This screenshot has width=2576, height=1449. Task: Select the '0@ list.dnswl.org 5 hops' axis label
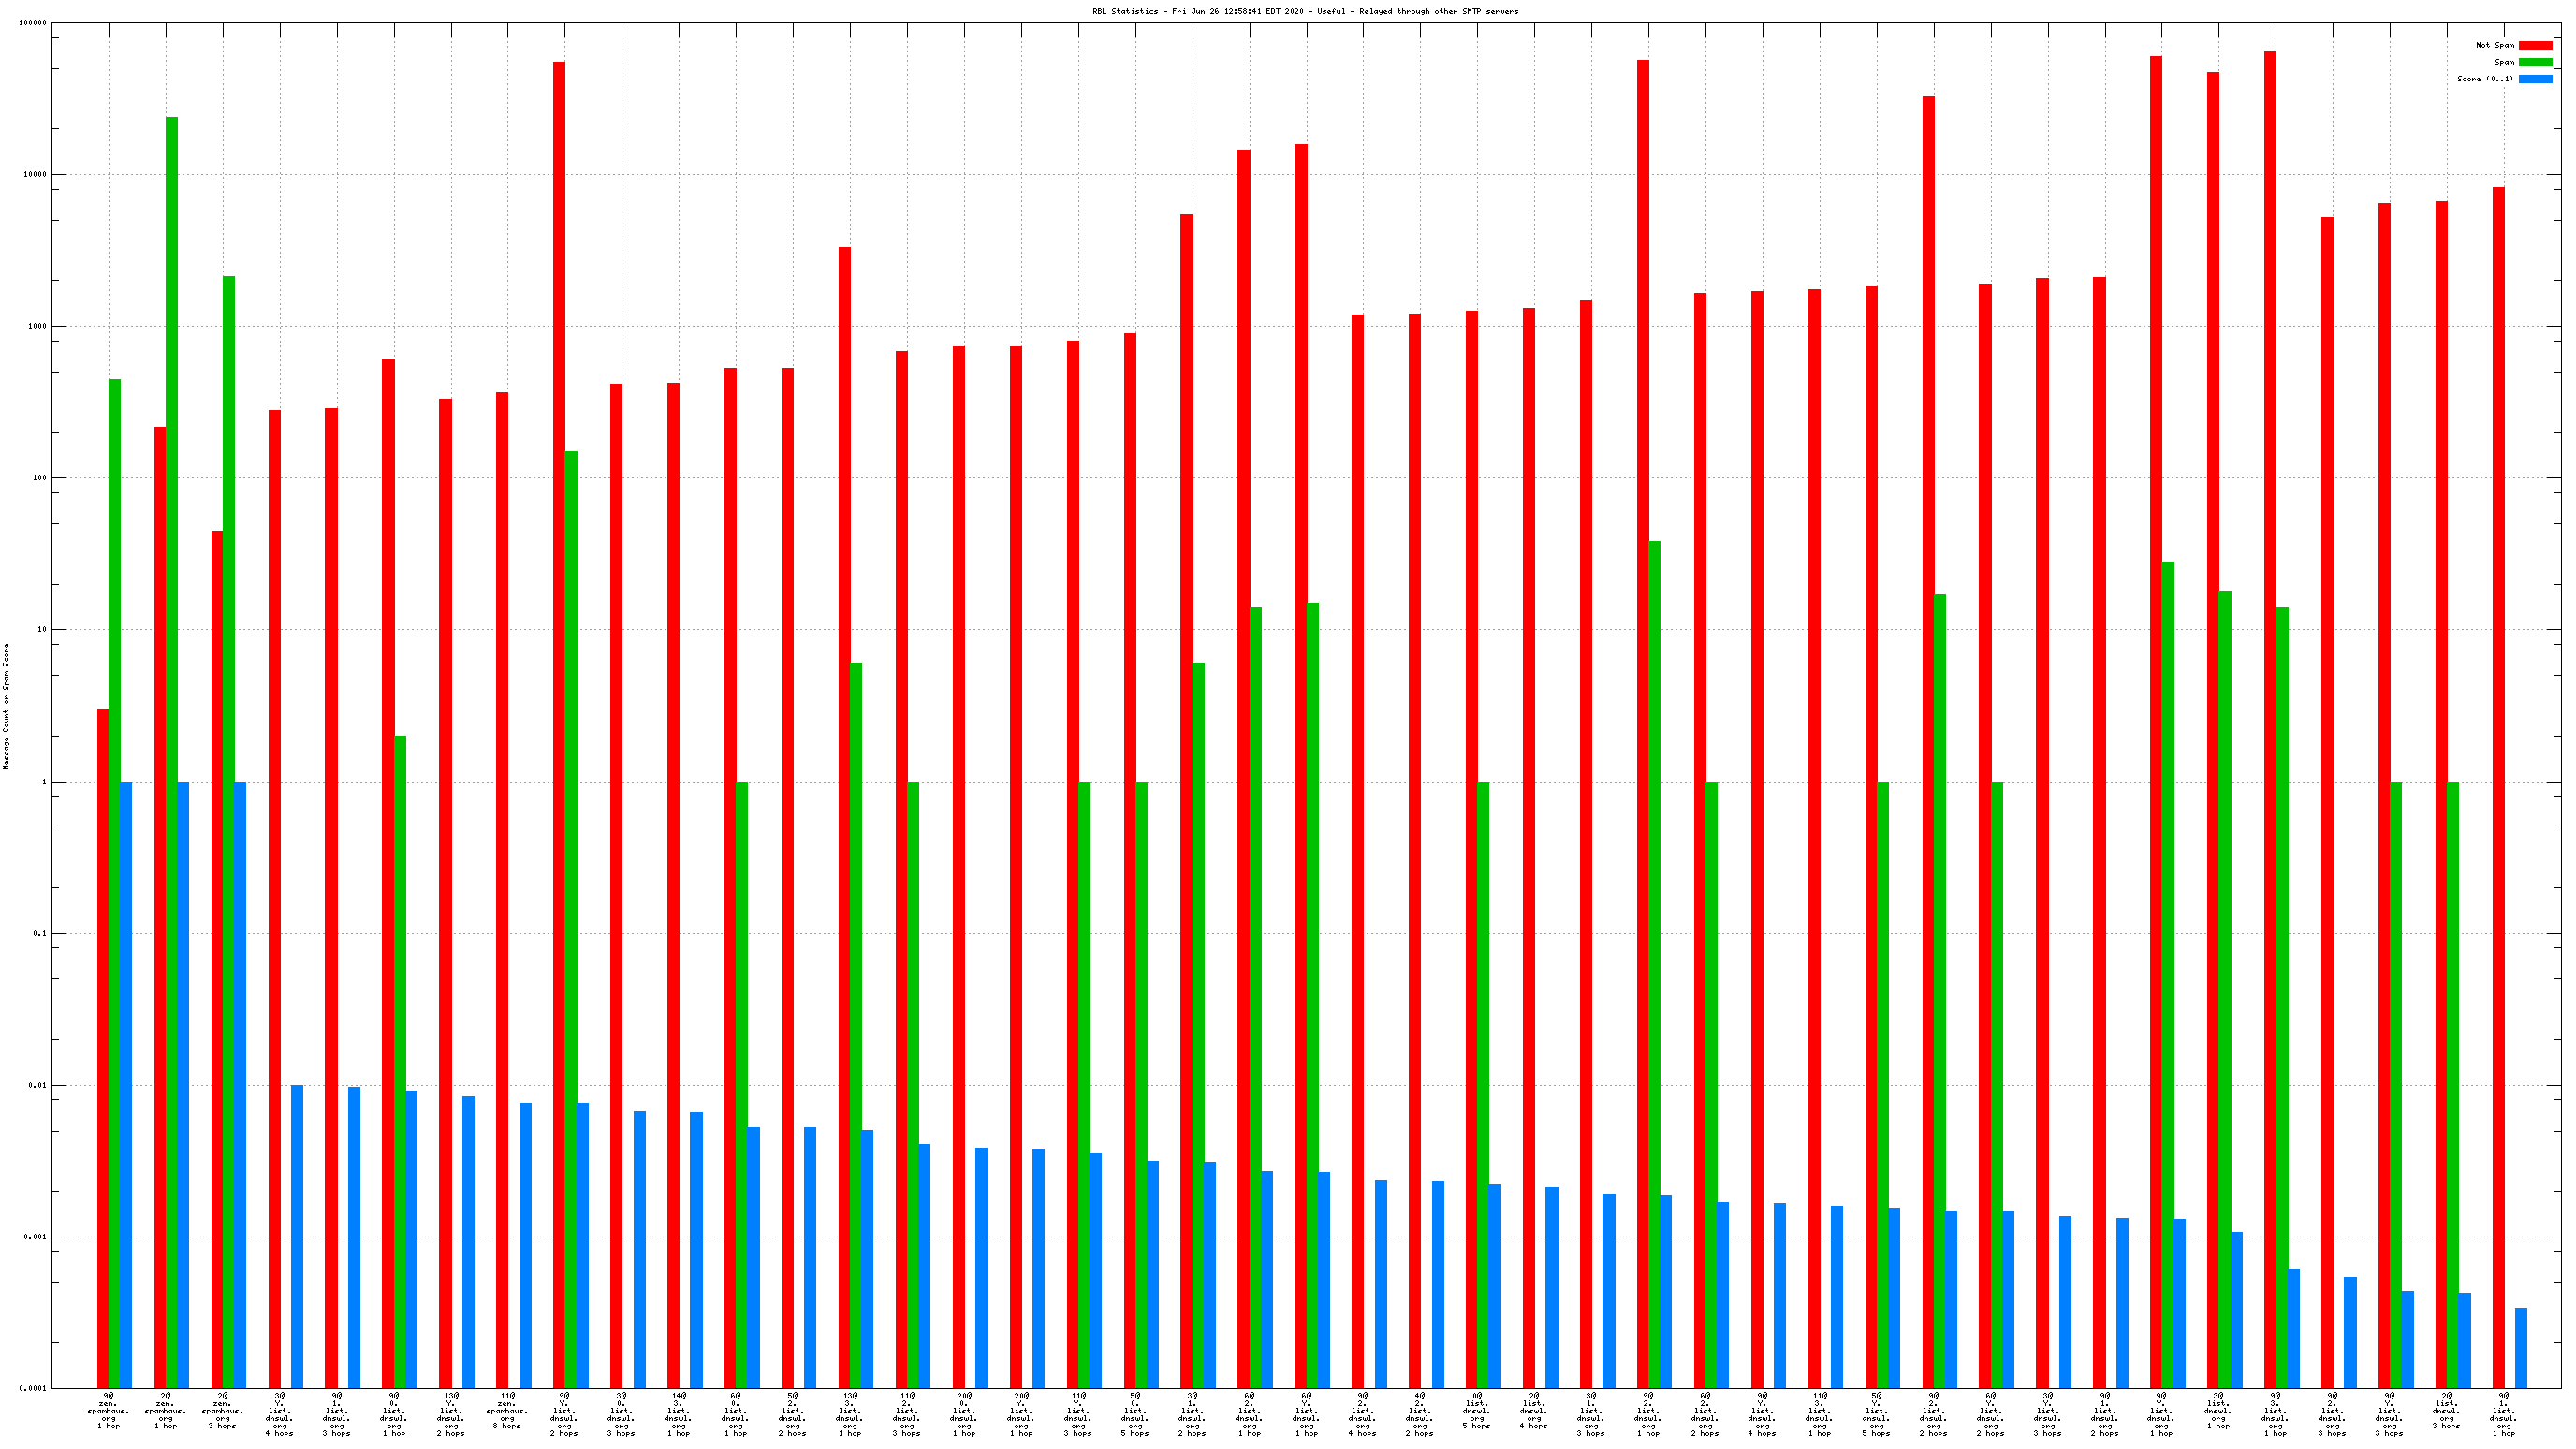click(1476, 1410)
